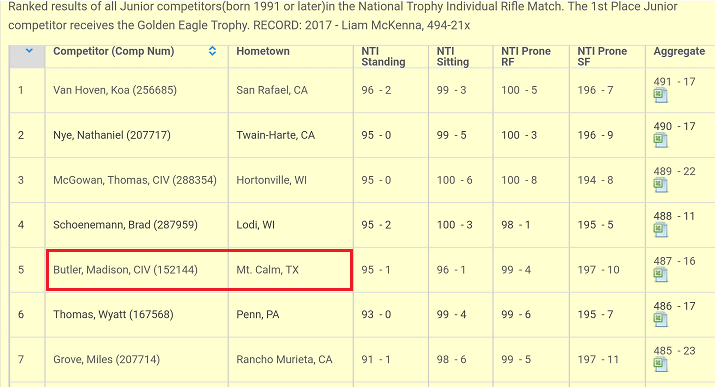
Task: Click the NTI Prone RF header
Action: (x=526, y=57)
